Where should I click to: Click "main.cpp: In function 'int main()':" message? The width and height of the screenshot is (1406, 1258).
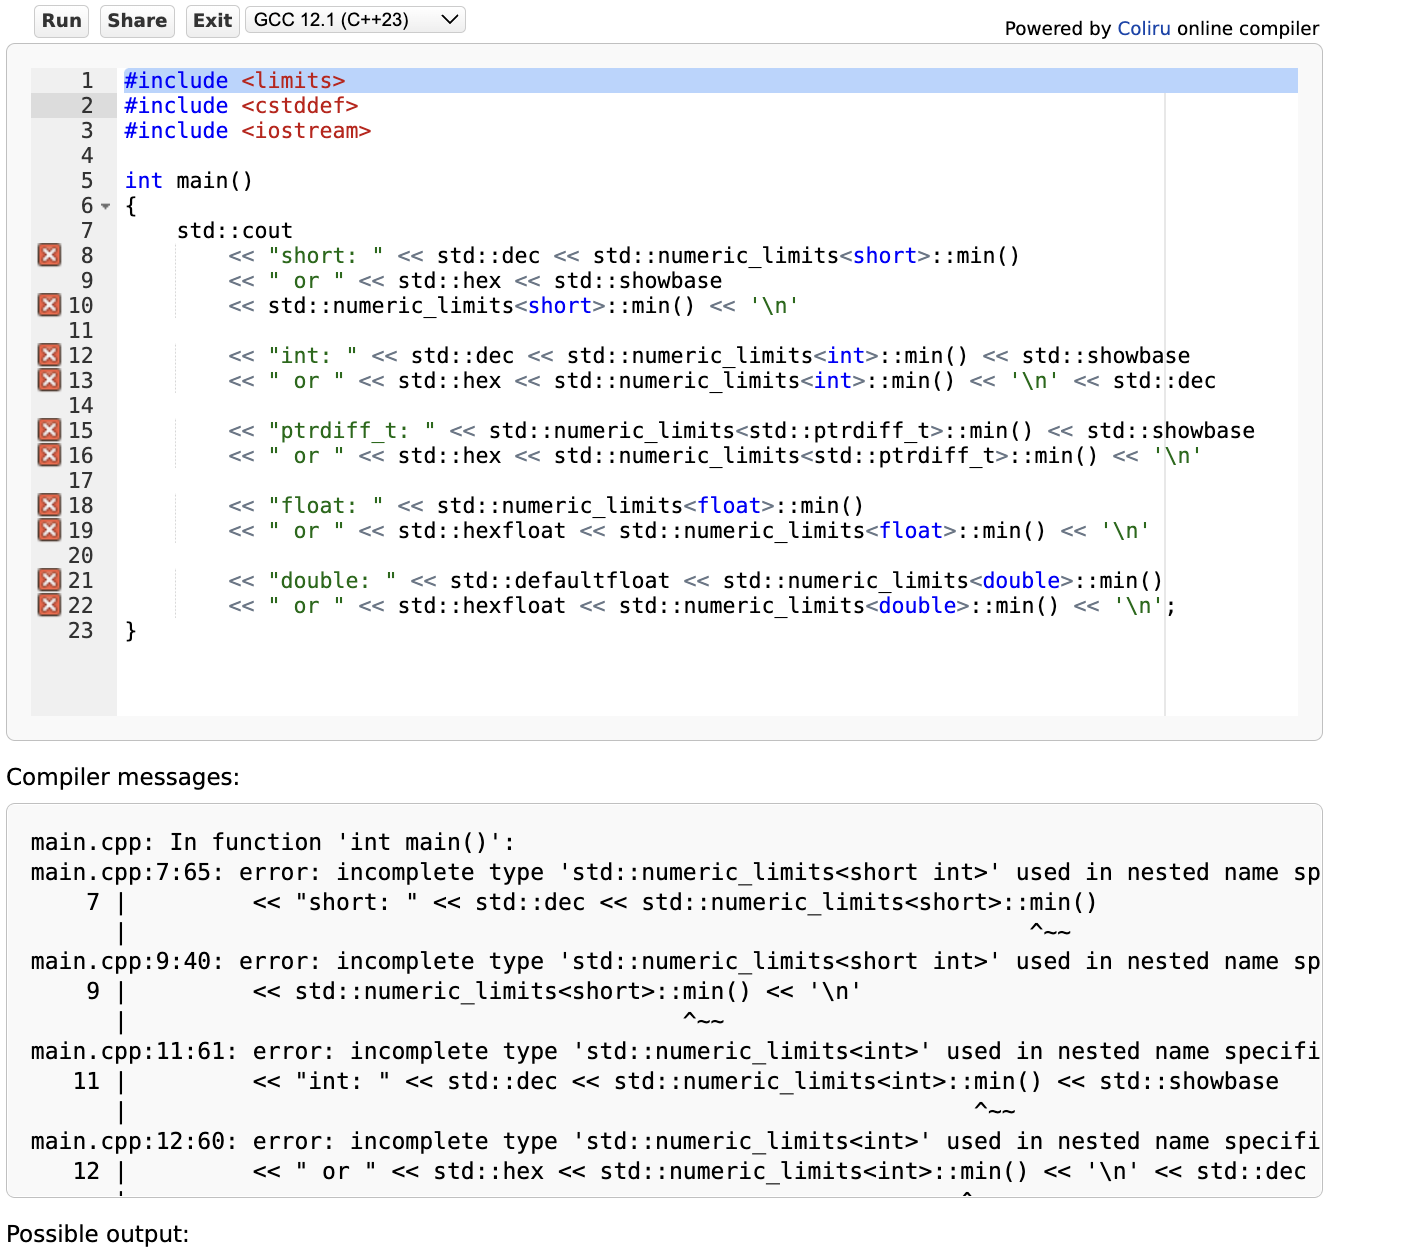point(273,842)
